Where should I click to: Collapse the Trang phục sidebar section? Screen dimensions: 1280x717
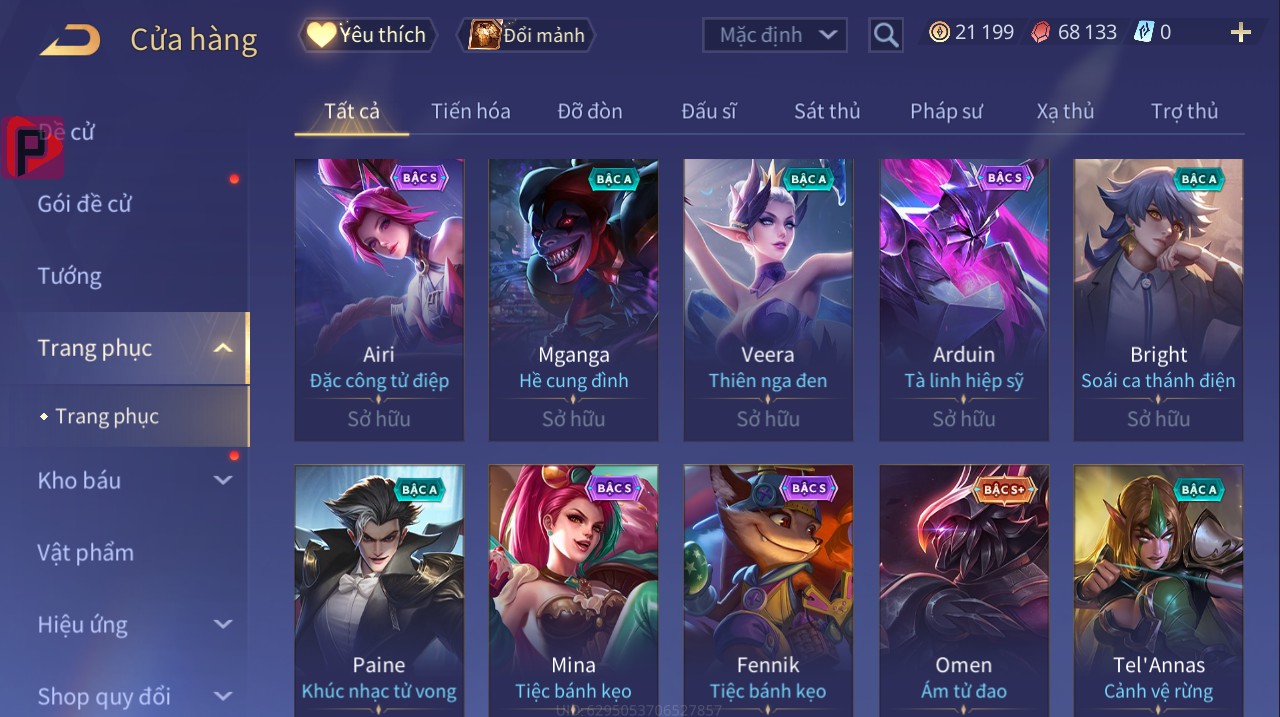click(223, 348)
